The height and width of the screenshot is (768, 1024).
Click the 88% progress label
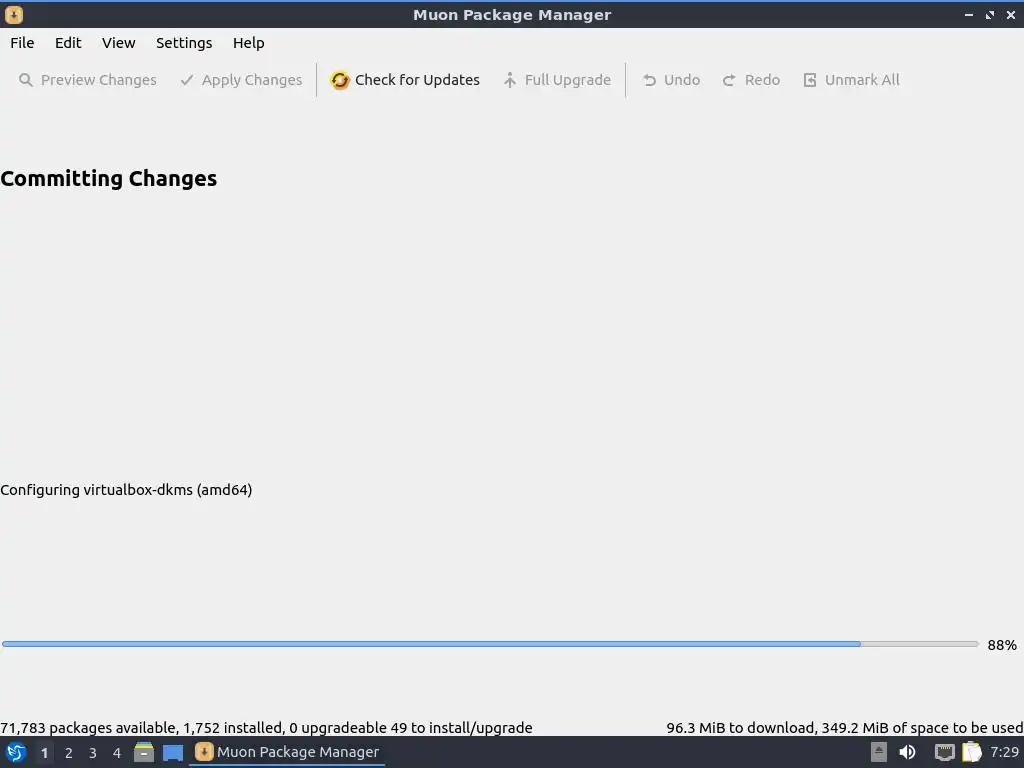pyautogui.click(x=1002, y=645)
